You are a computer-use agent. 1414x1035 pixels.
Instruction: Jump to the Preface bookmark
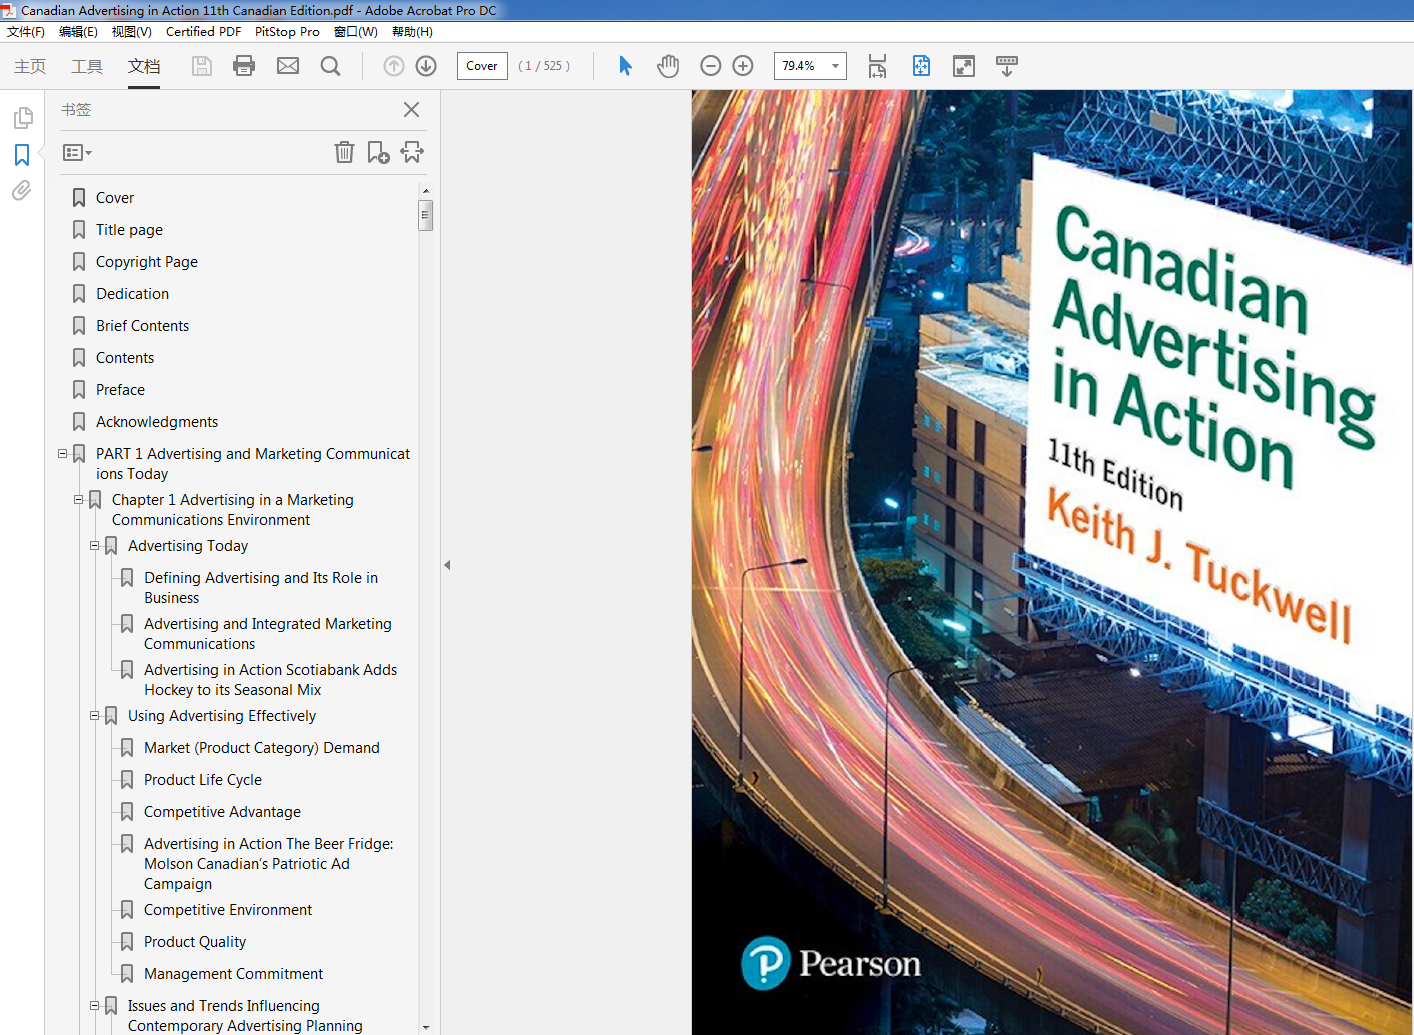[x=120, y=390]
